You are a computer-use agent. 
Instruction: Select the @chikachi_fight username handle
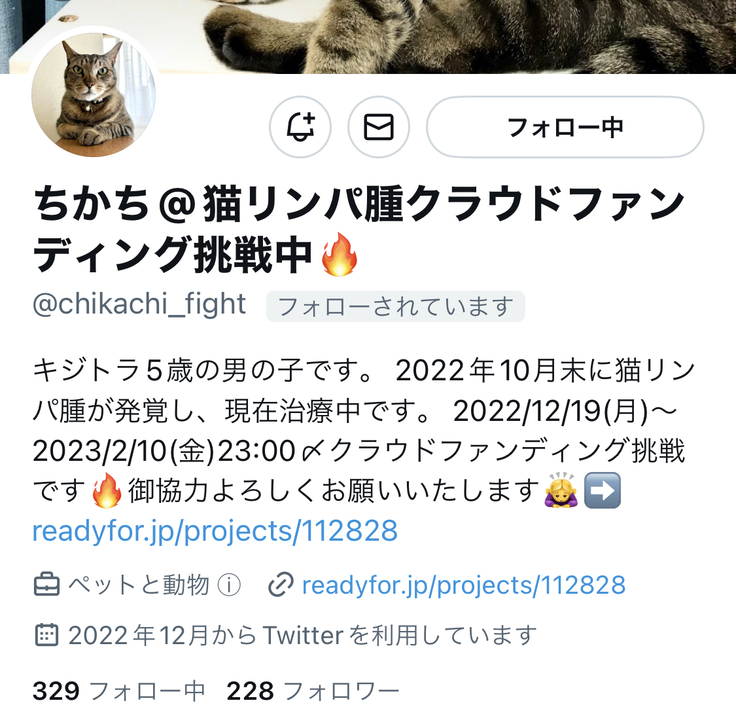pyautogui.click(x=139, y=304)
